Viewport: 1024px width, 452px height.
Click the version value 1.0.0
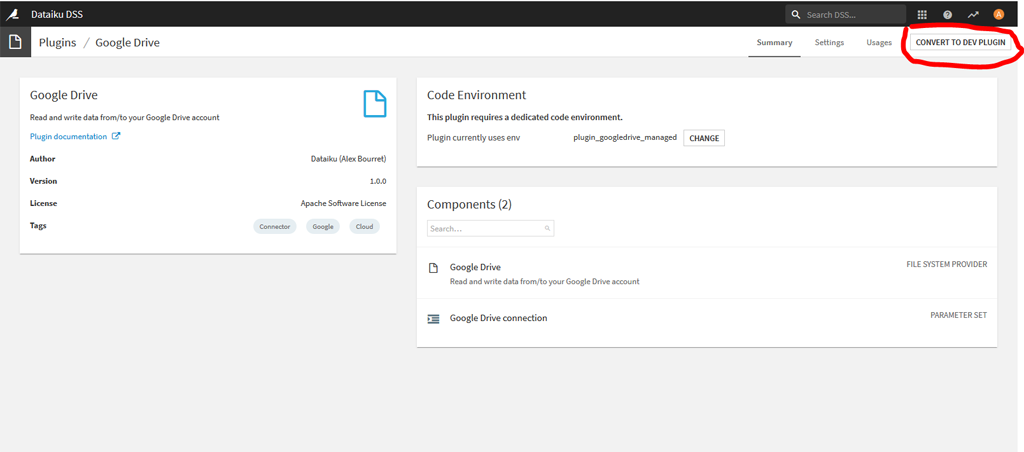tap(378, 181)
